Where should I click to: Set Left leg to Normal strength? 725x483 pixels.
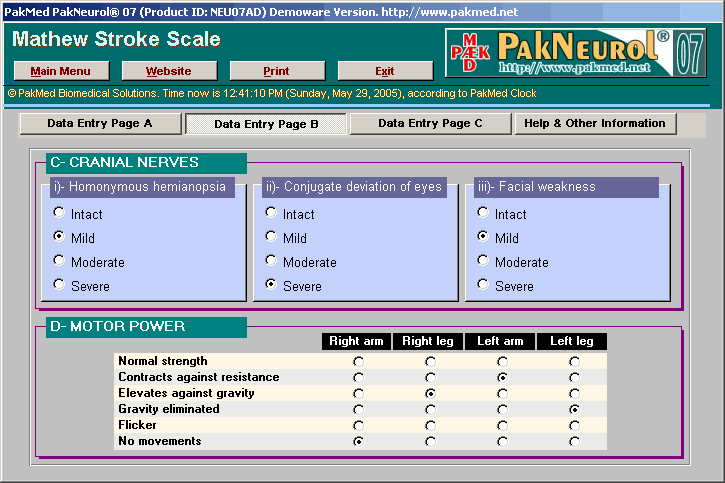coord(575,361)
